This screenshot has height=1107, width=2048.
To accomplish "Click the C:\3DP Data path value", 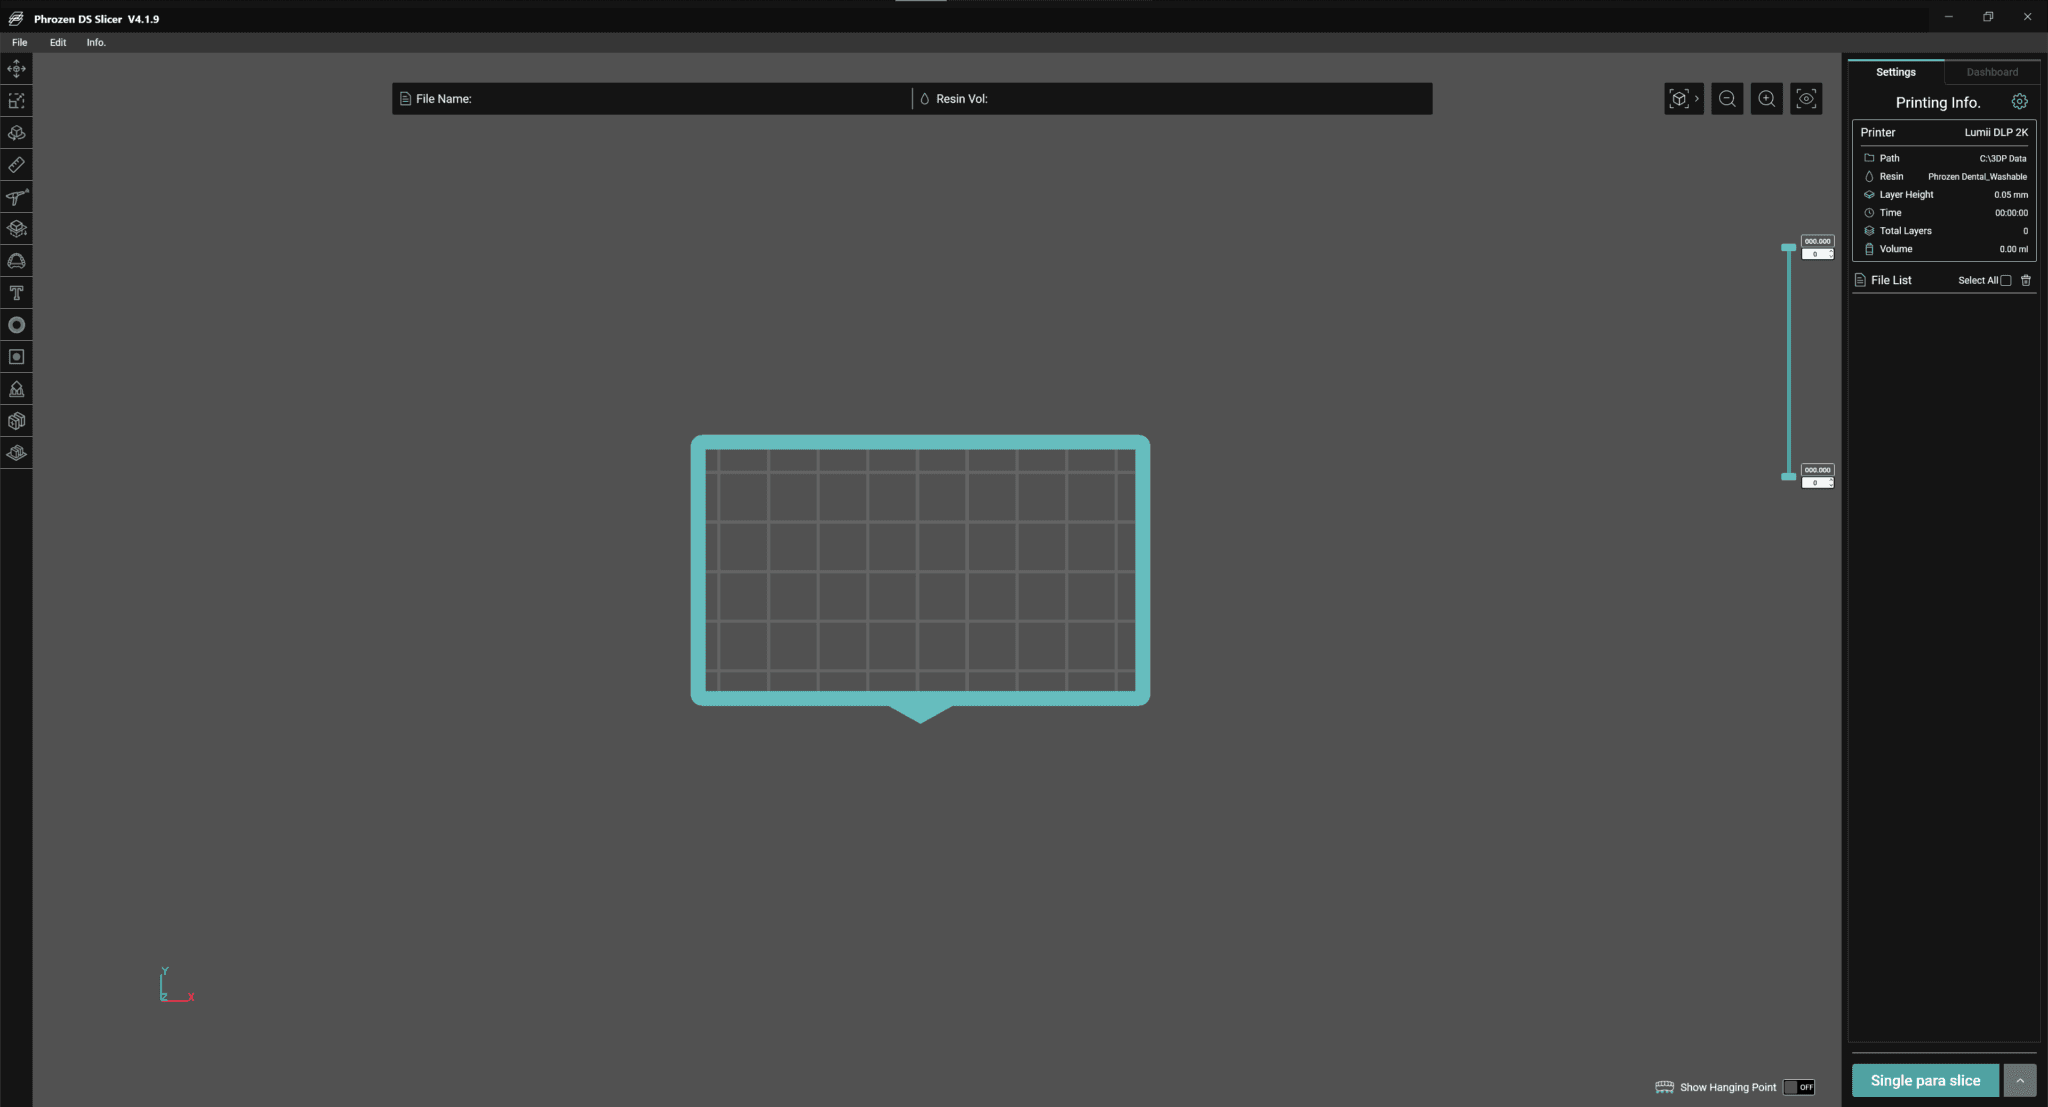I will click(x=2003, y=158).
